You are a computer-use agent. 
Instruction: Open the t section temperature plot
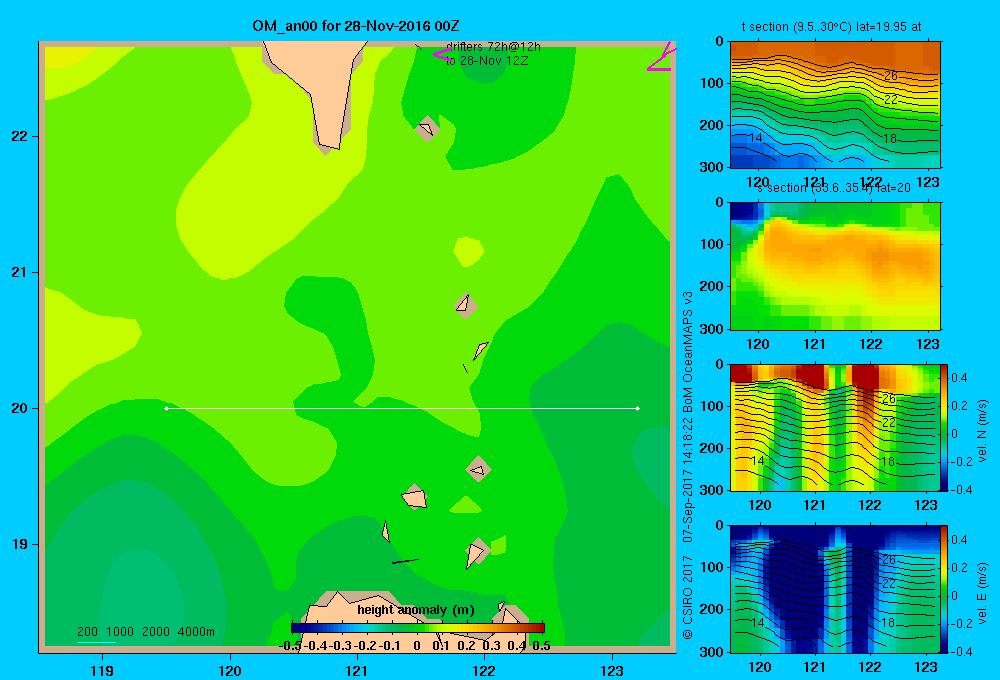835,105
